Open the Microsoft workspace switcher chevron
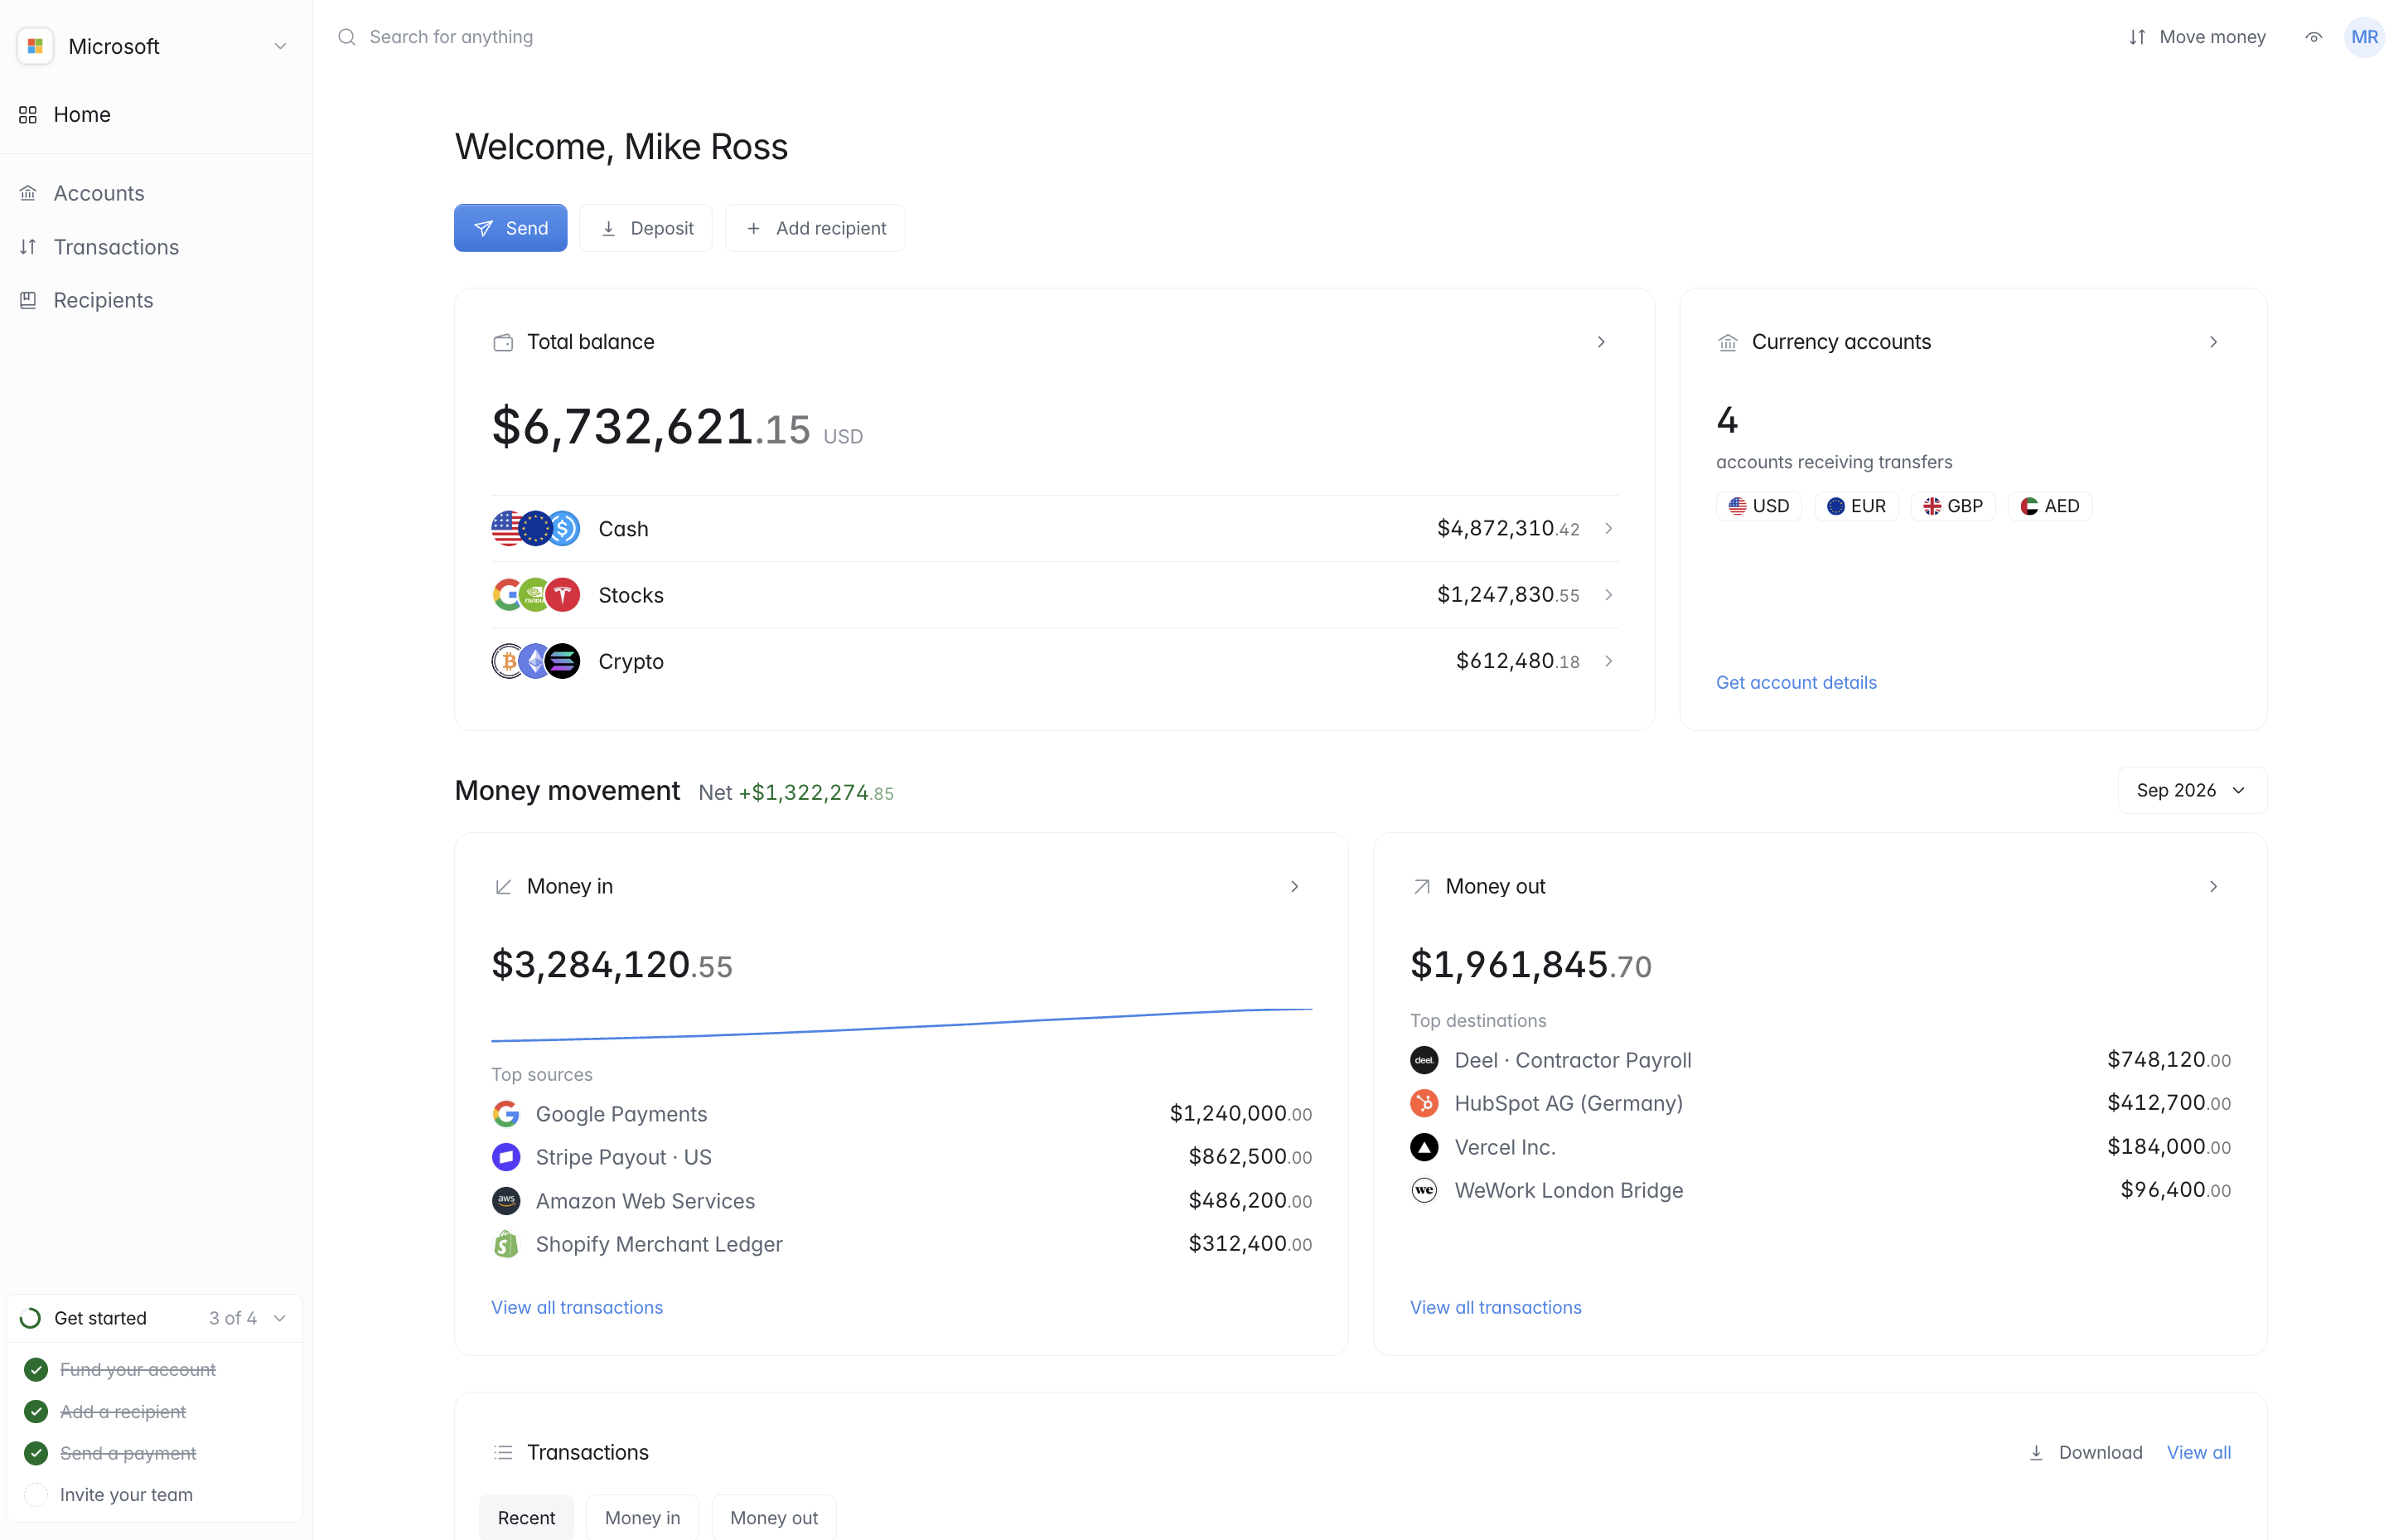The width and height of the screenshot is (2408, 1540). 280,46
